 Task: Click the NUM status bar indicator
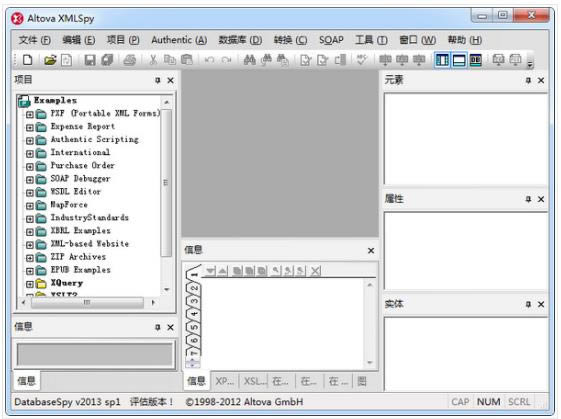489,402
